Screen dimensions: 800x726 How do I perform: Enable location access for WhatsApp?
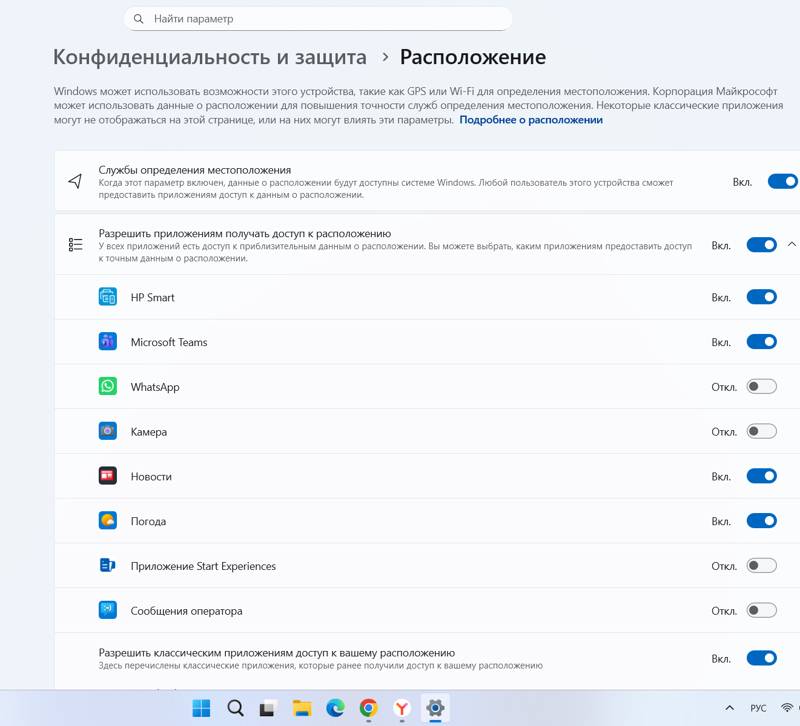click(x=762, y=386)
